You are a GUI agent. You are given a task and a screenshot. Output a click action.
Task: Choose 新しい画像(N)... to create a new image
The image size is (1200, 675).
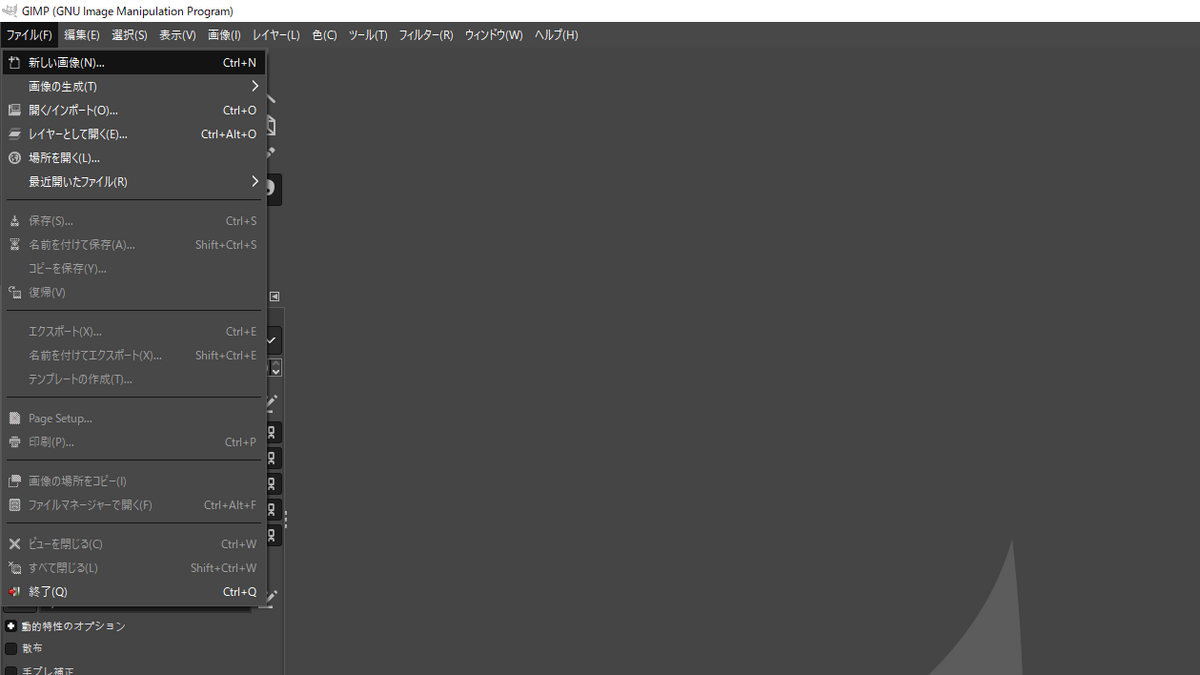pyautogui.click(x=134, y=62)
